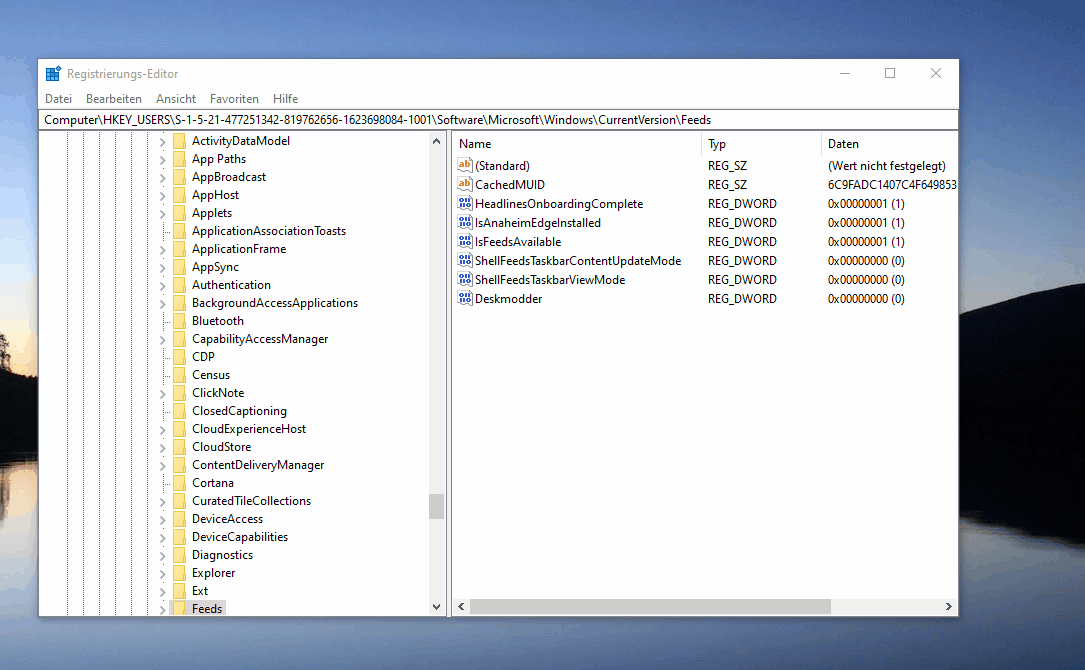Select the ShellFeedsTaskbarViewMode value name
This screenshot has width=1085, height=670.
(x=550, y=280)
